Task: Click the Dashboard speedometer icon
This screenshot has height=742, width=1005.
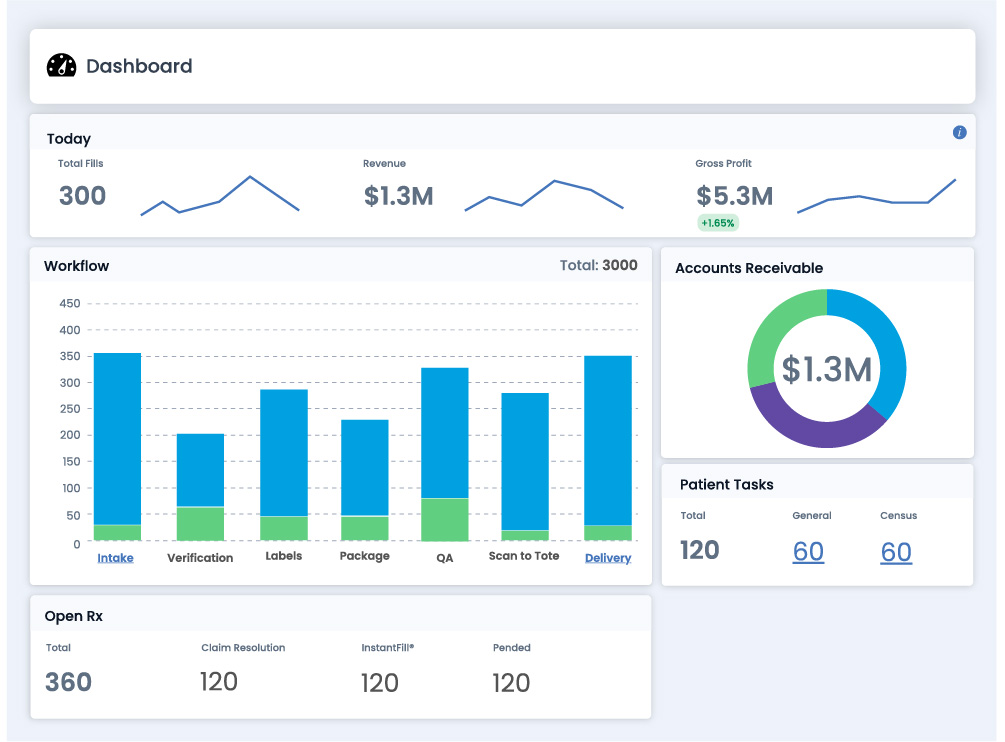Action: tap(61, 66)
